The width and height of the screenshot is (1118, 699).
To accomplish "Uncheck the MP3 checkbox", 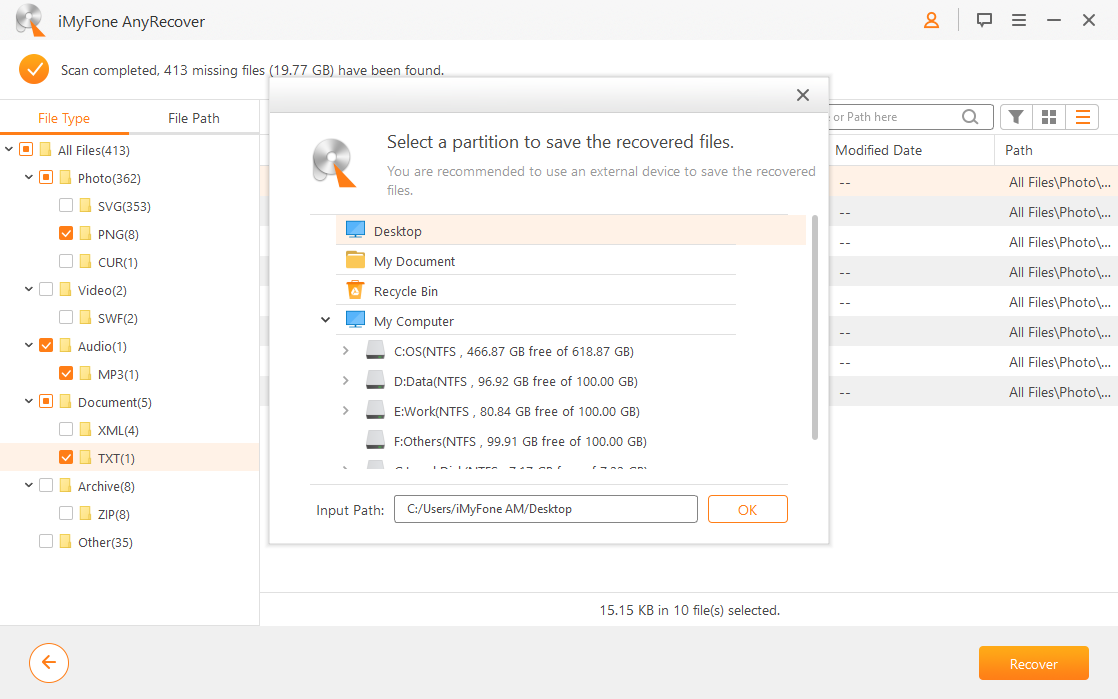I will coord(66,373).
